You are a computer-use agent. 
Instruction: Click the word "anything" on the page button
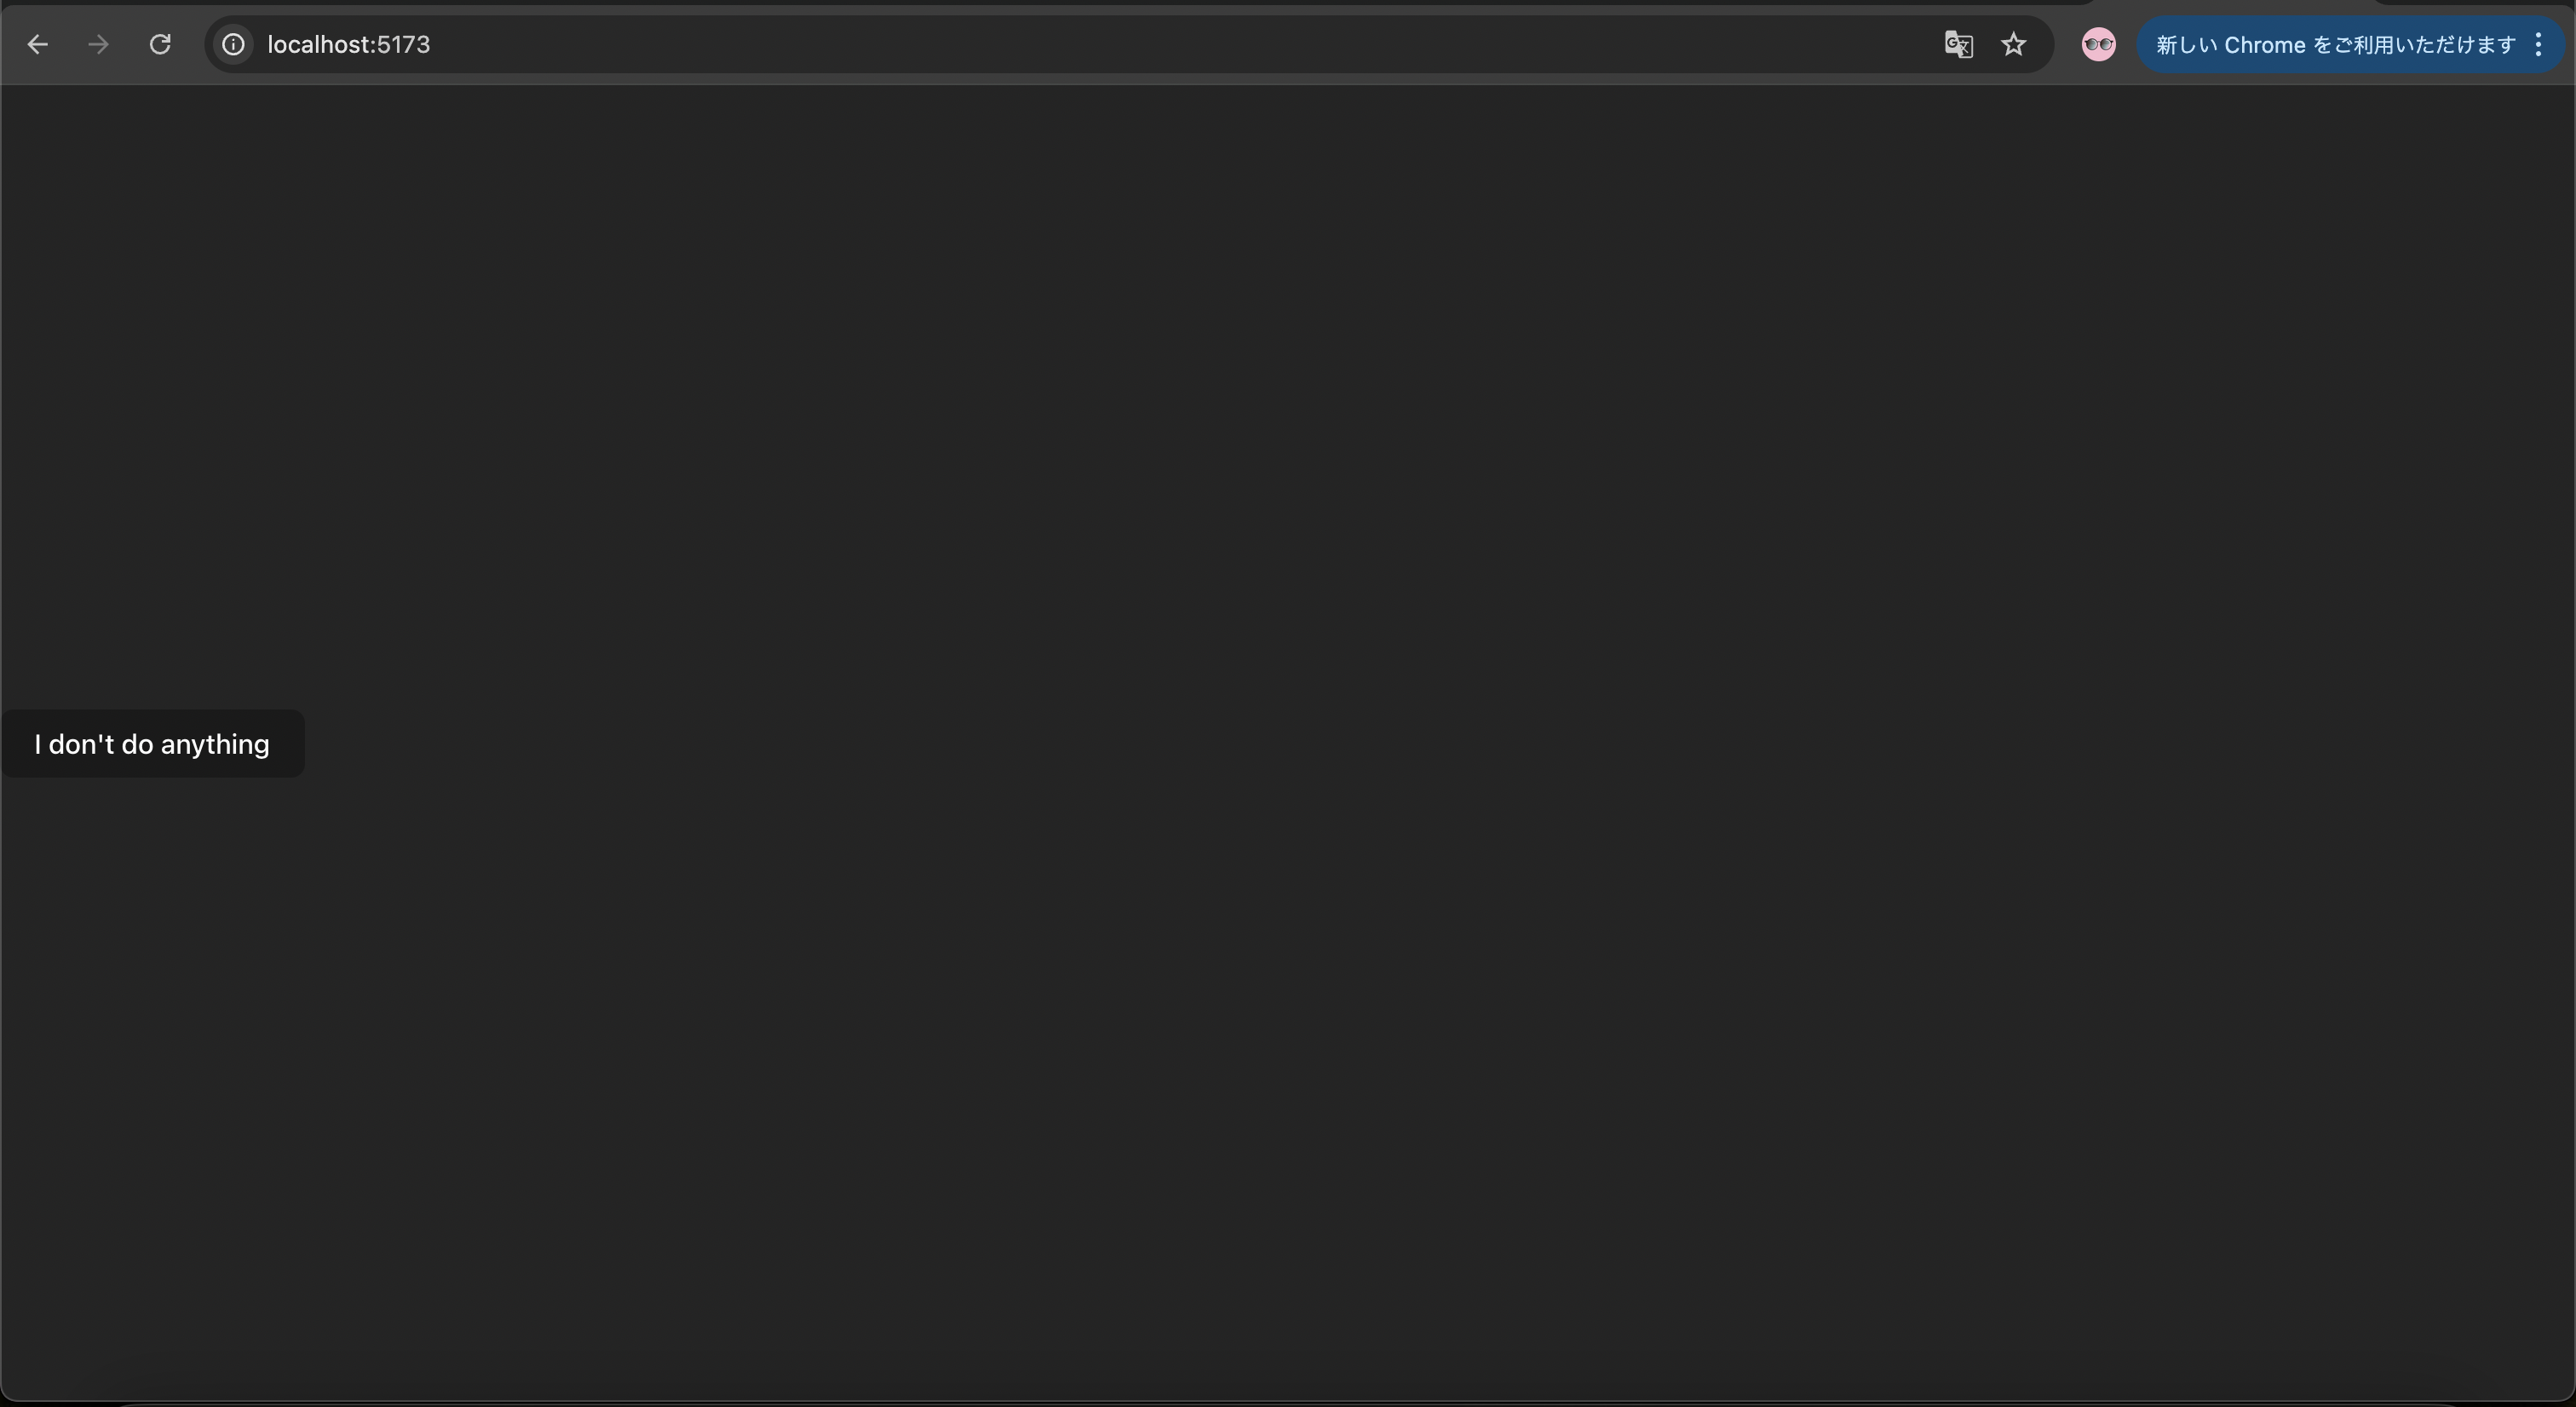coord(215,745)
